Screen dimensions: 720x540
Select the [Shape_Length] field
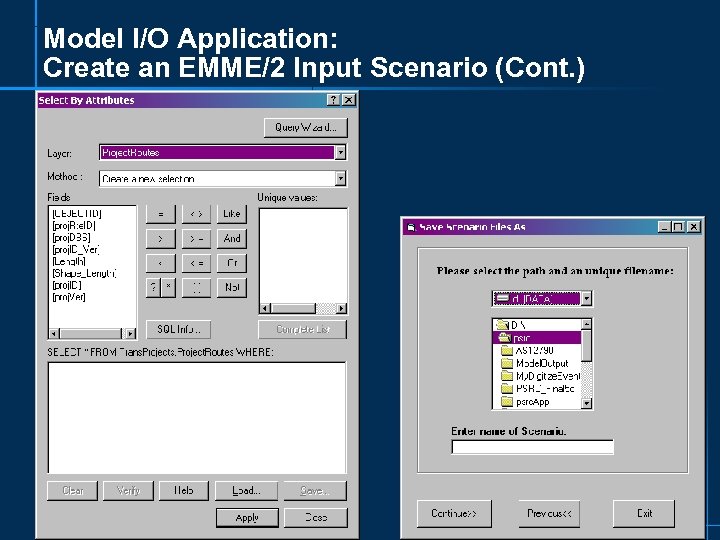point(84,273)
